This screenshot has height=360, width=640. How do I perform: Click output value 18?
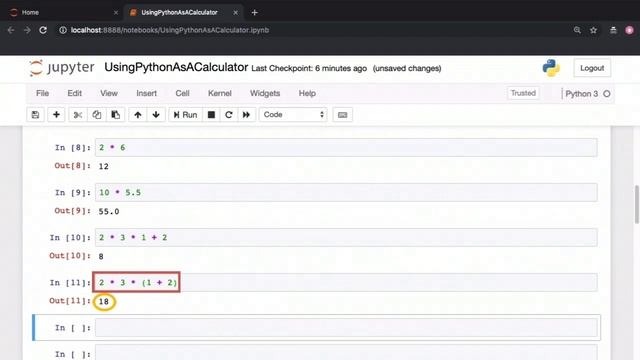[x=104, y=301]
